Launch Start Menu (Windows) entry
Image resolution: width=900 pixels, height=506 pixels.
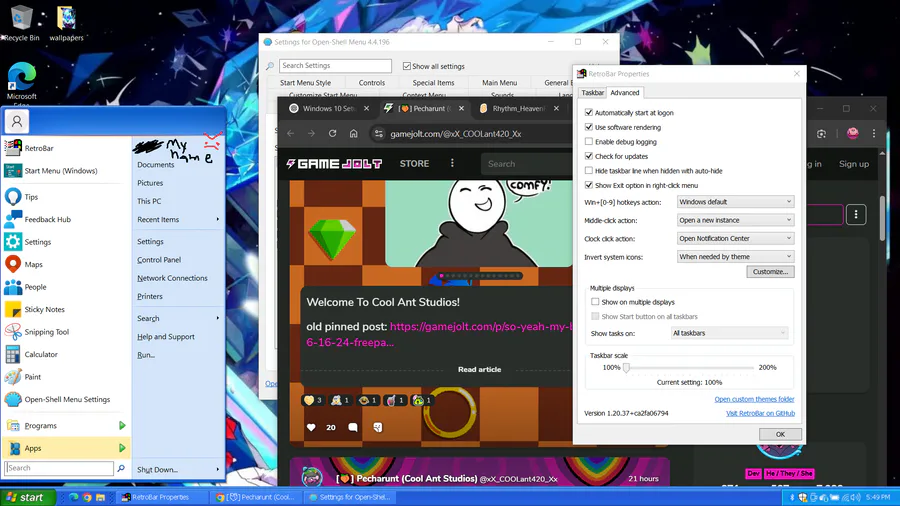click(x=66, y=170)
